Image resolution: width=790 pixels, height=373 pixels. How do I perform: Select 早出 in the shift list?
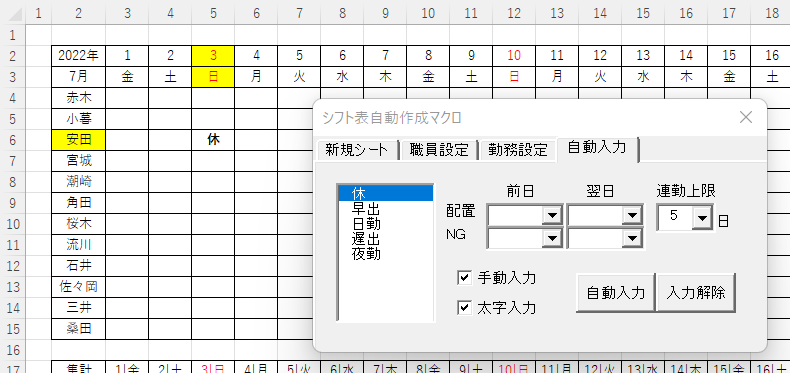click(386, 209)
